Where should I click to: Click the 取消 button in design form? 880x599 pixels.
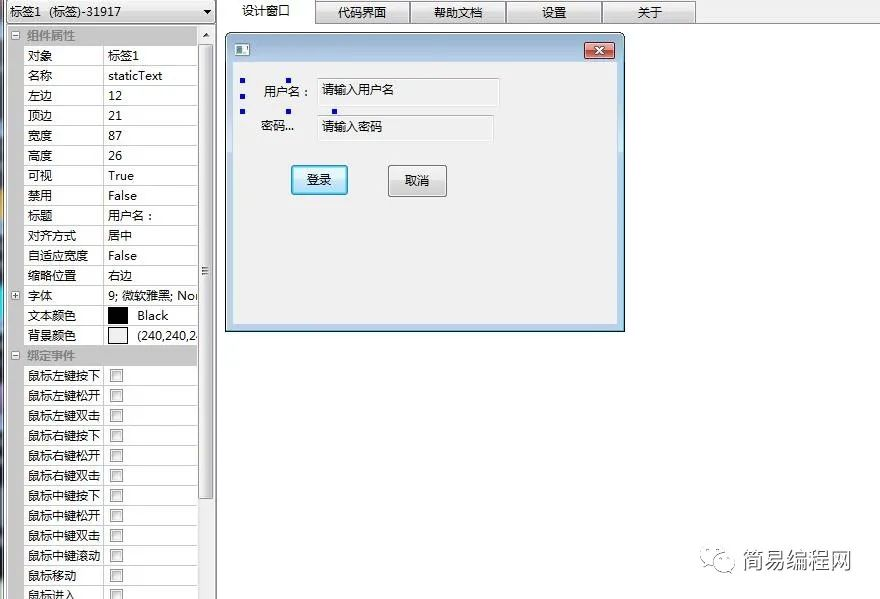coord(417,181)
